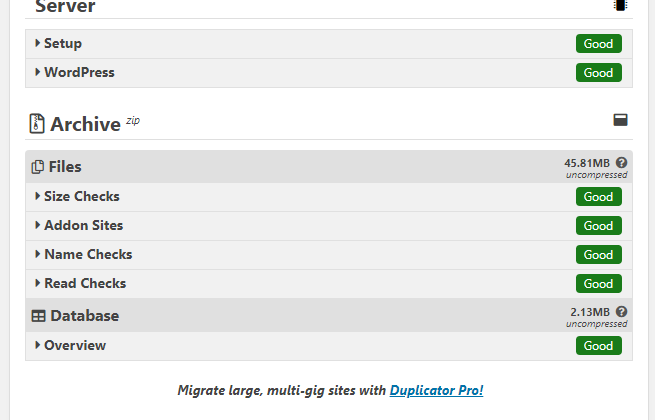This screenshot has height=420, width=655.
Task: Expand the Addon Sites details
Action: tap(329, 226)
